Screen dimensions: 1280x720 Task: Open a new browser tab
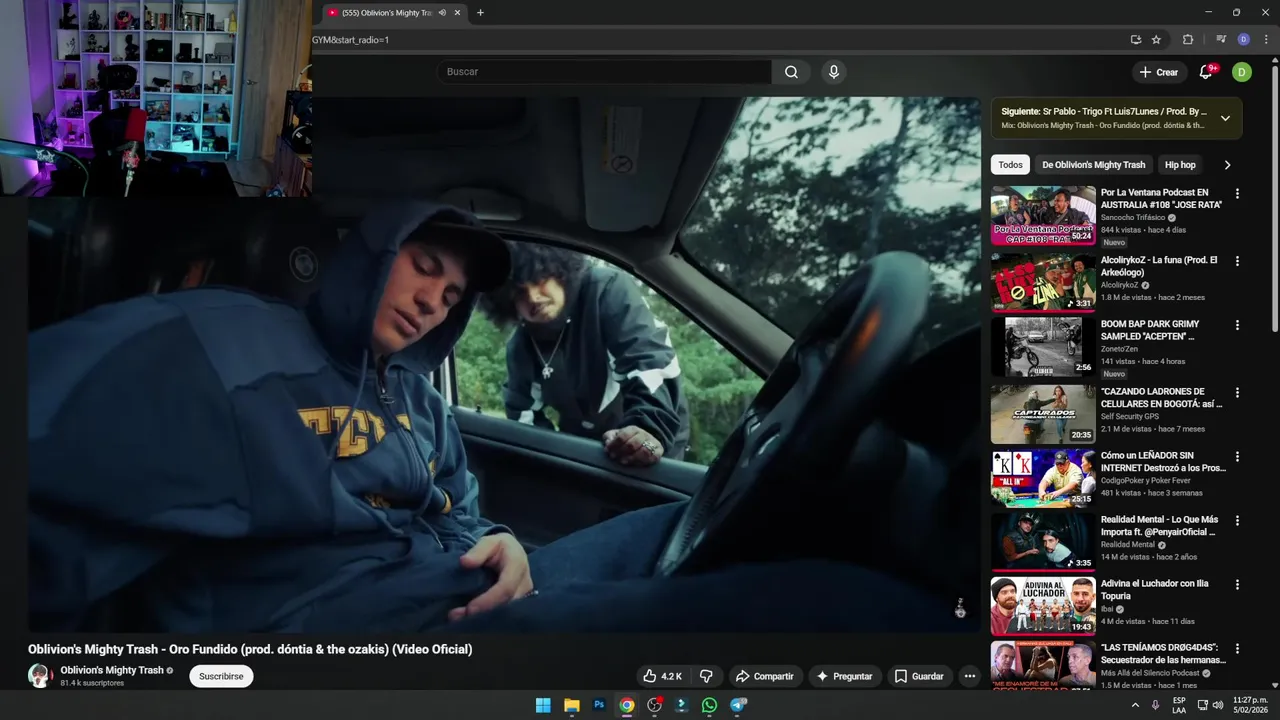coord(480,13)
